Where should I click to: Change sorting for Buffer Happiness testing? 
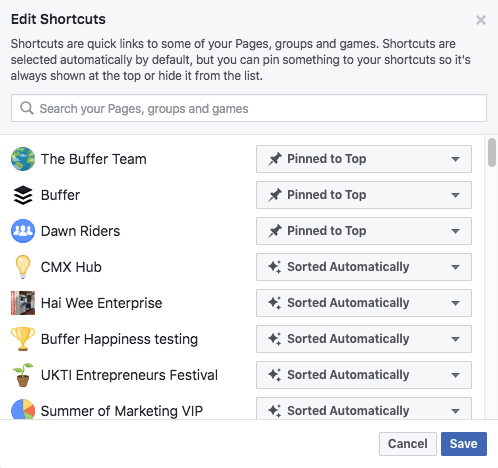[364, 339]
